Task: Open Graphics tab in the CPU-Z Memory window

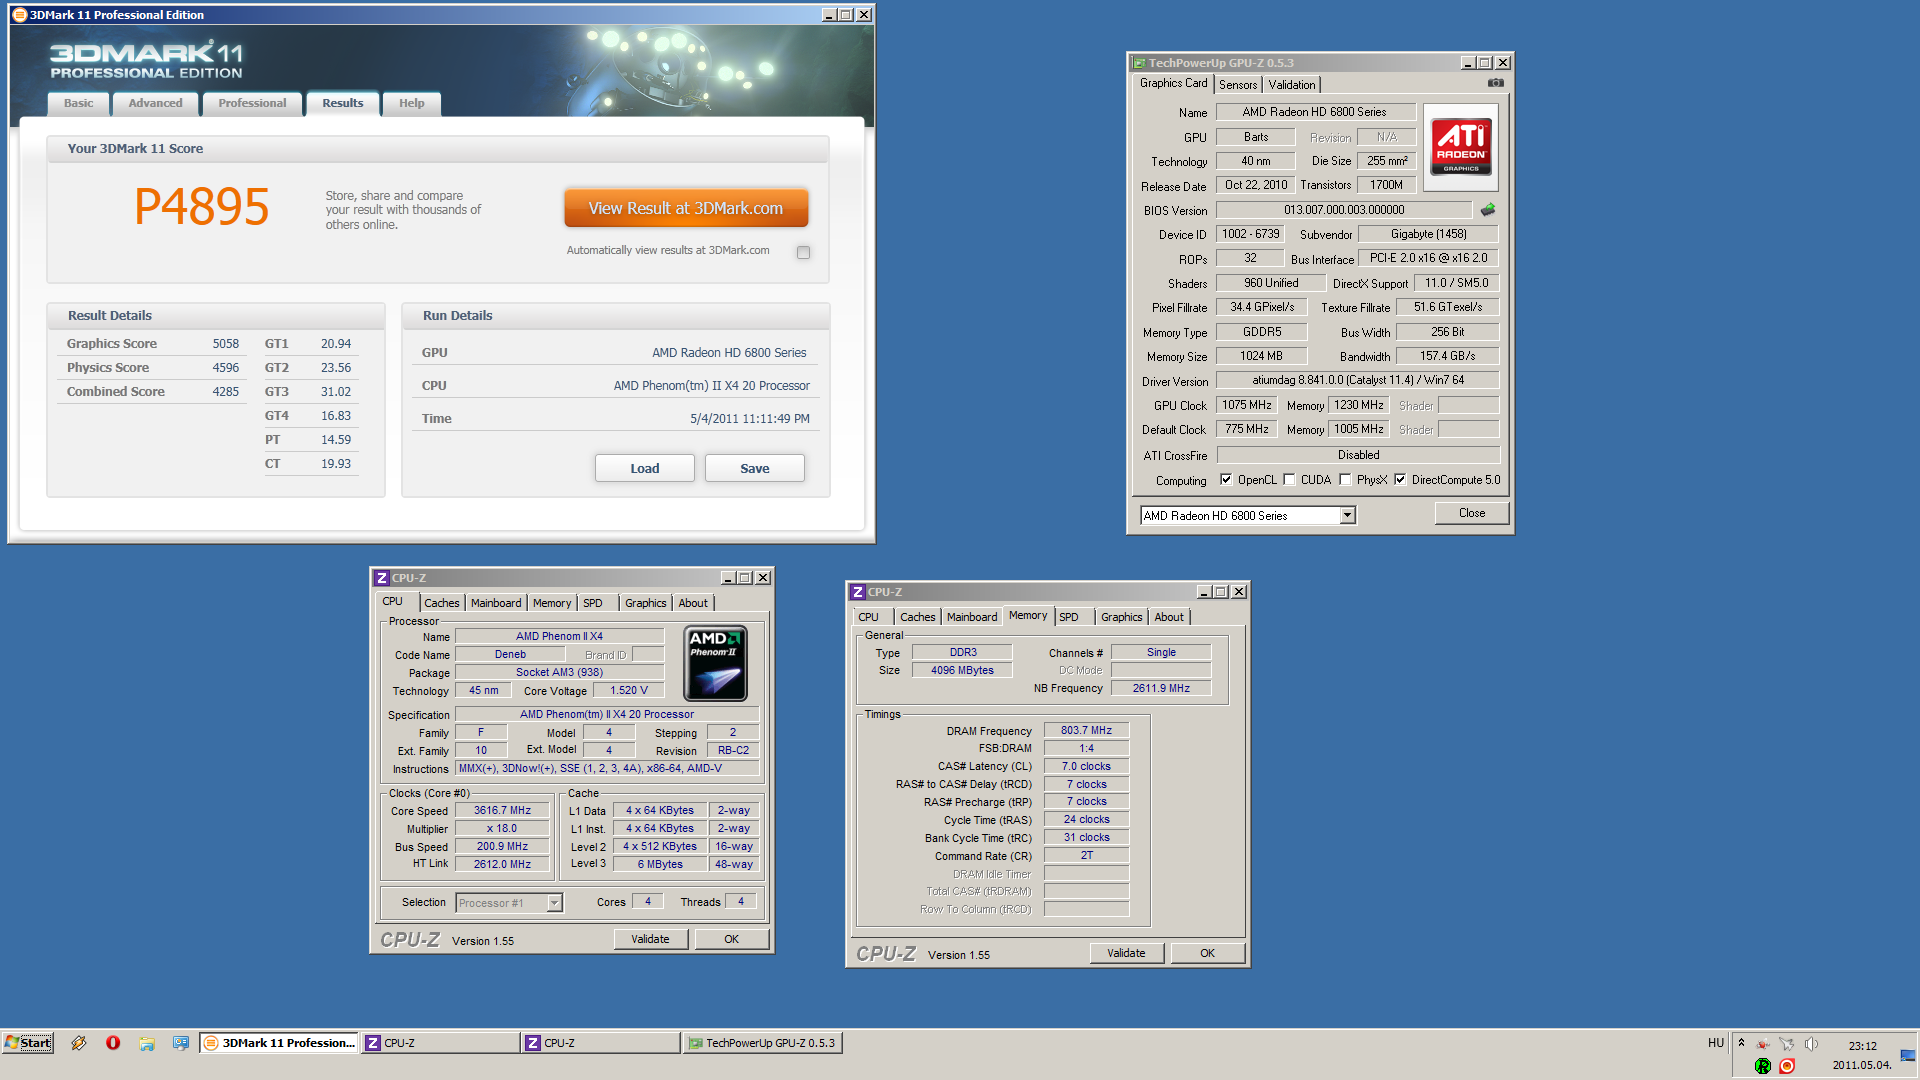Action: pos(1121,617)
